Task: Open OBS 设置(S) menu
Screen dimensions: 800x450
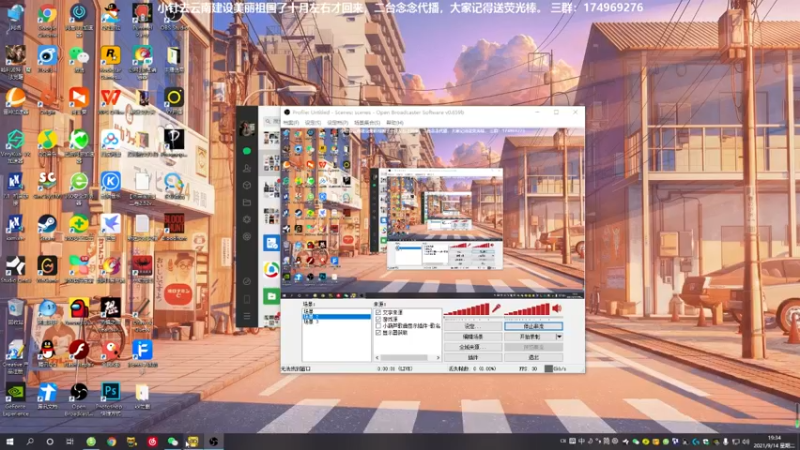Action: click(313, 123)
